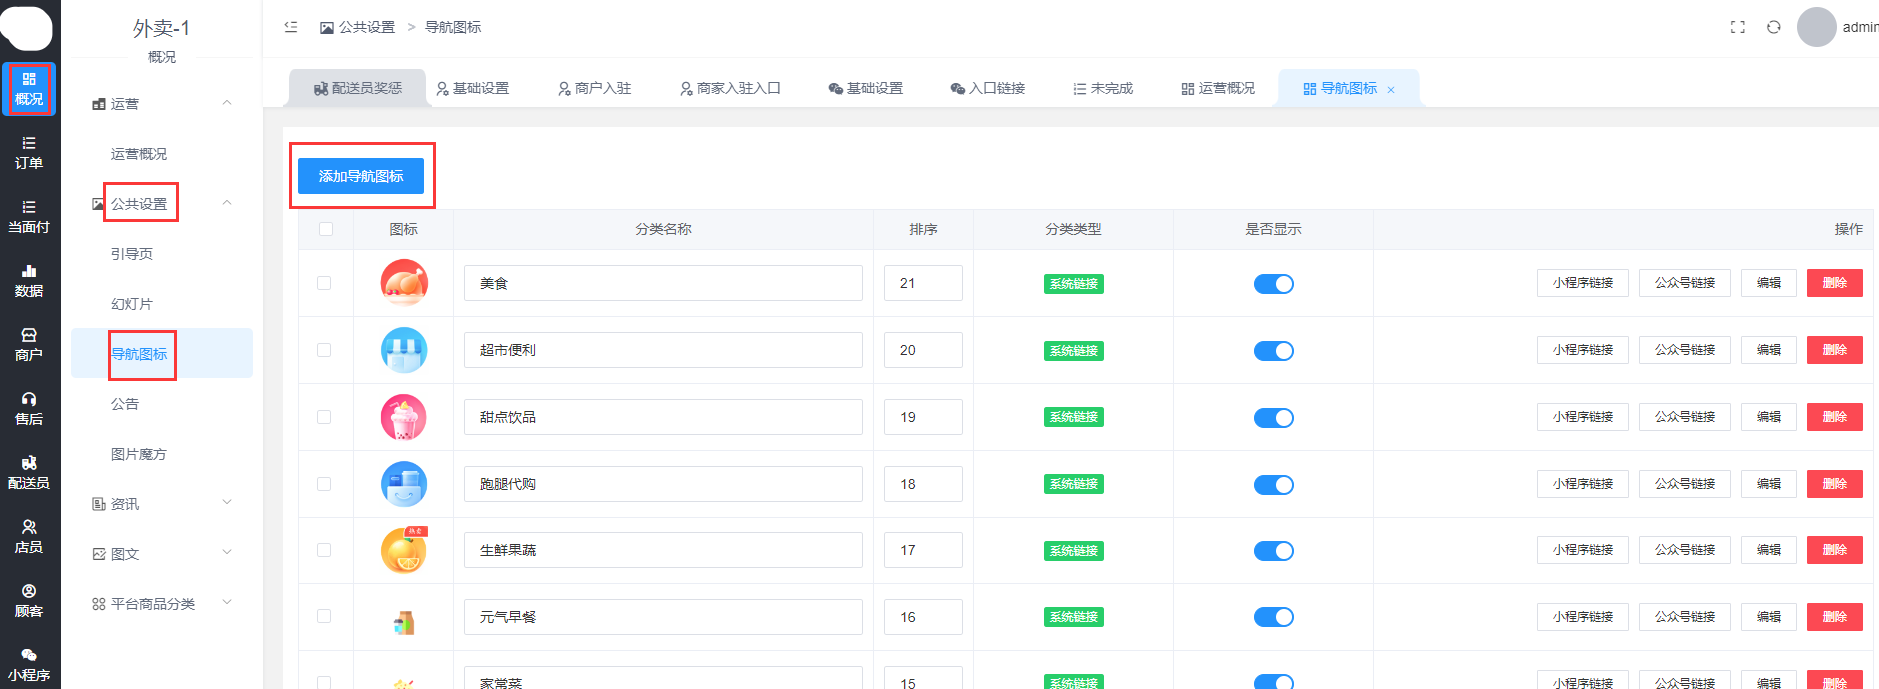
Task: Open the 订单 orders sidebar icon
Action: pyautogui.click(x=29, y=152)
